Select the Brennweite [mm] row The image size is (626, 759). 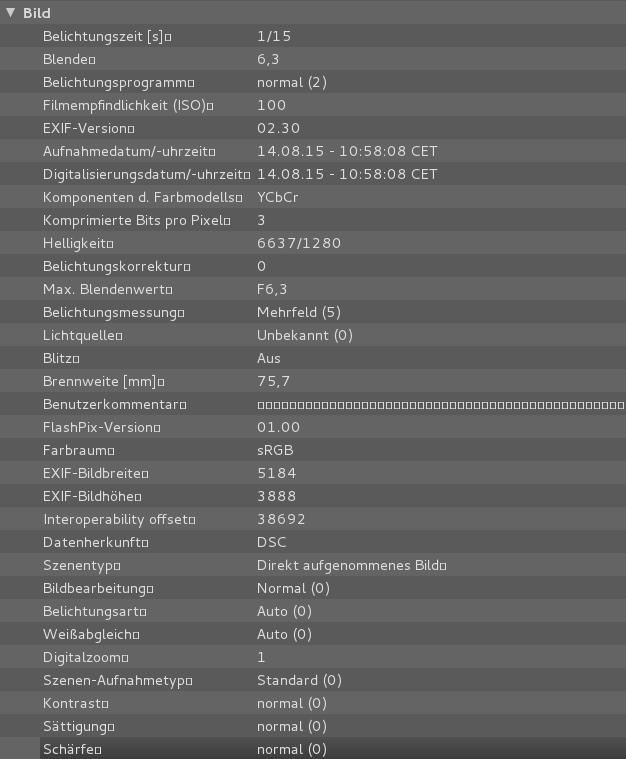point(103,381)
